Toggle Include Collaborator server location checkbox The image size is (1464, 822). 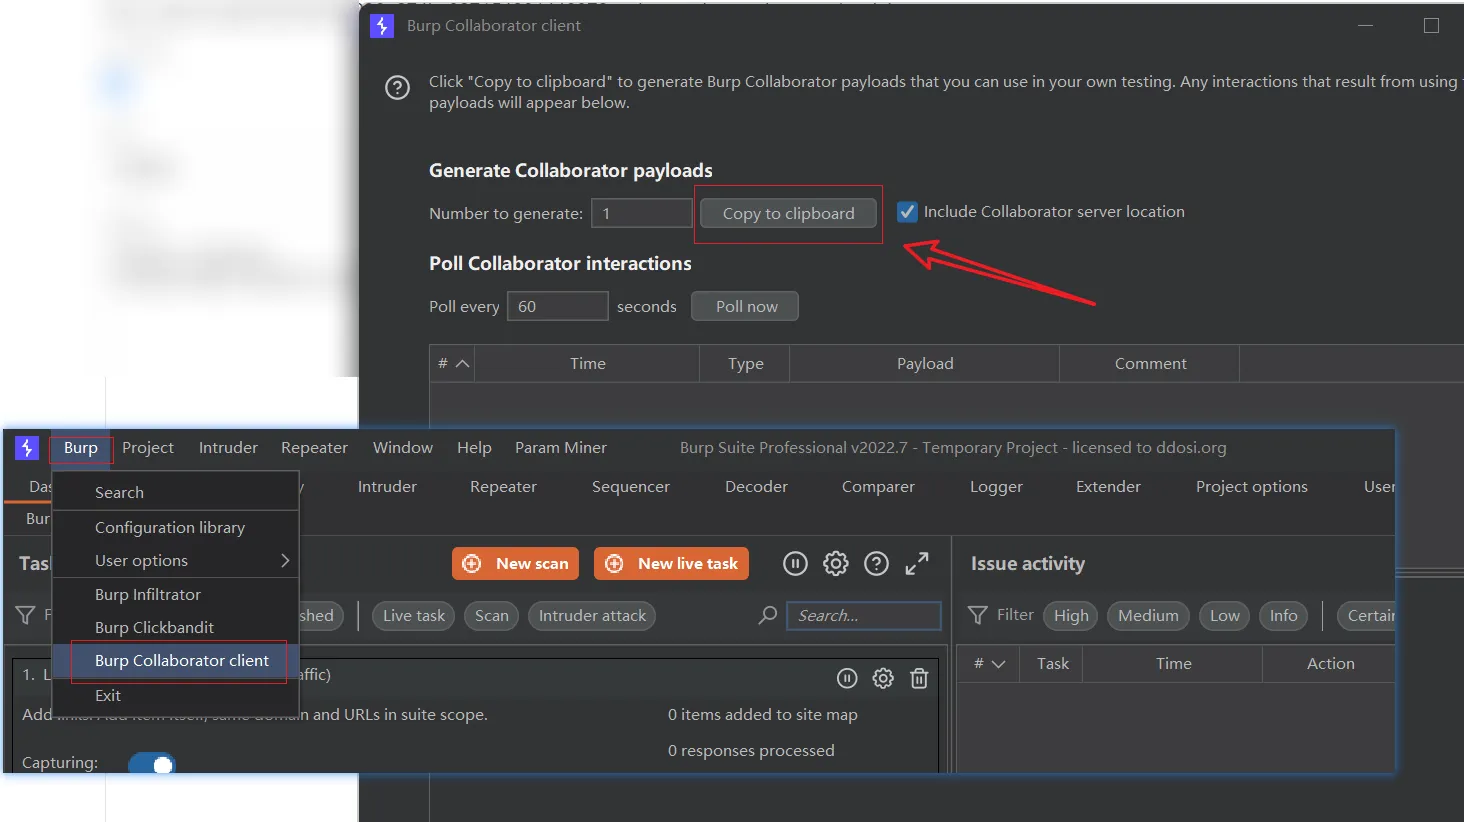907,212
